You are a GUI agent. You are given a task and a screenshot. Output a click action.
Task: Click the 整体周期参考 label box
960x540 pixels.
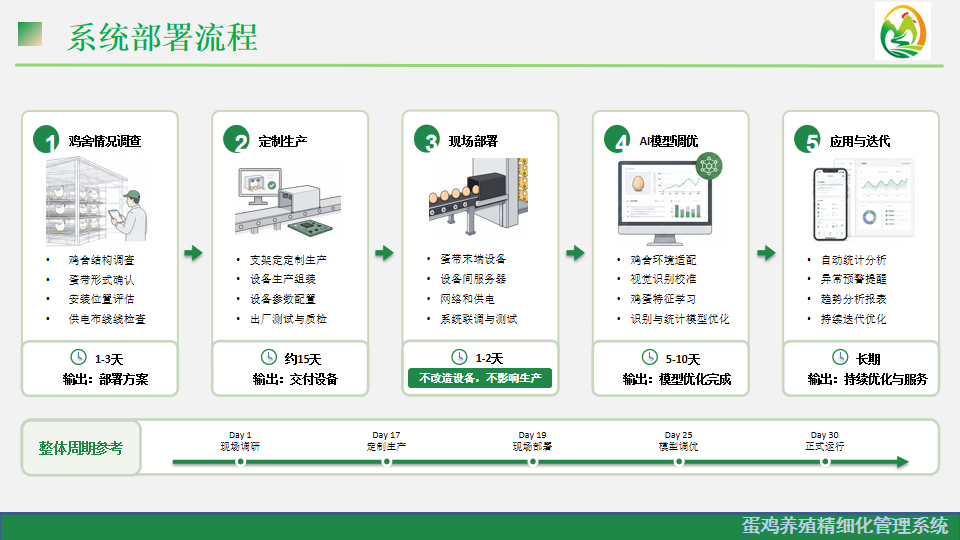81,448
